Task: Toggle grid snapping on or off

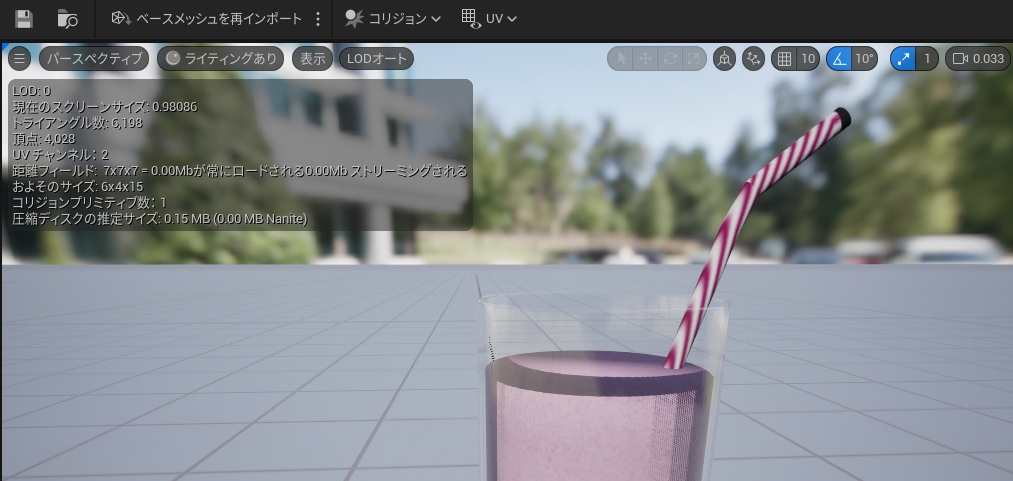Action: [784, 59]
